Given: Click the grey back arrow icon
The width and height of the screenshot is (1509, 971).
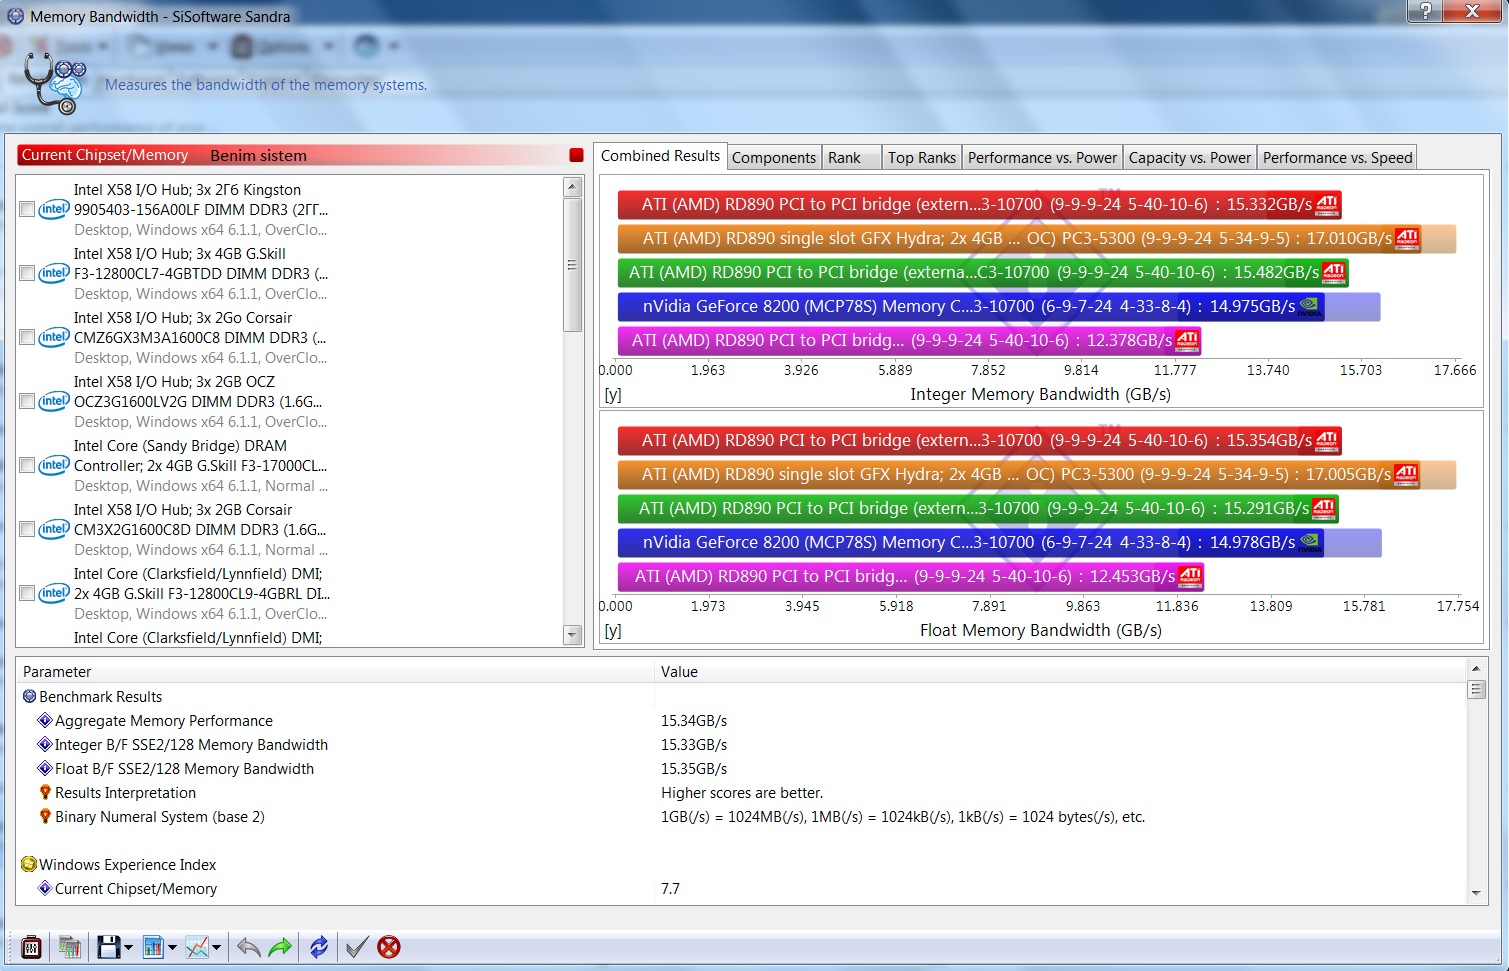Looking at the screenshot, I should click(x=249, y=947).
